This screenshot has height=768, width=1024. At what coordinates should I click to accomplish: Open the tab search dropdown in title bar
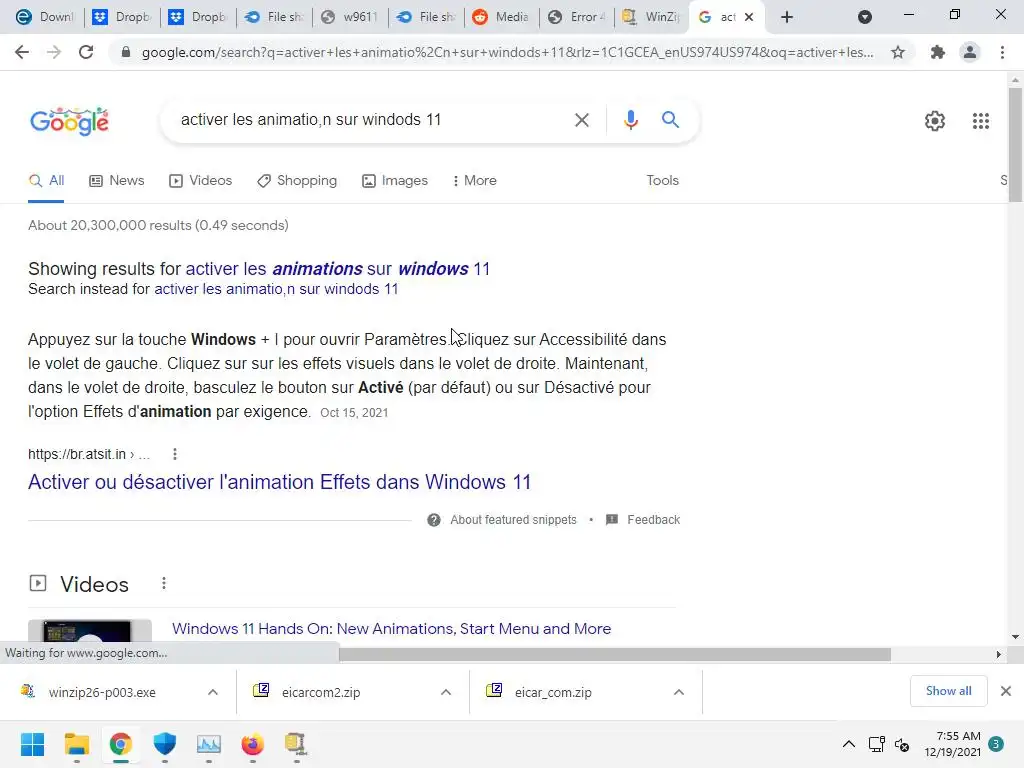pos(865,17)
